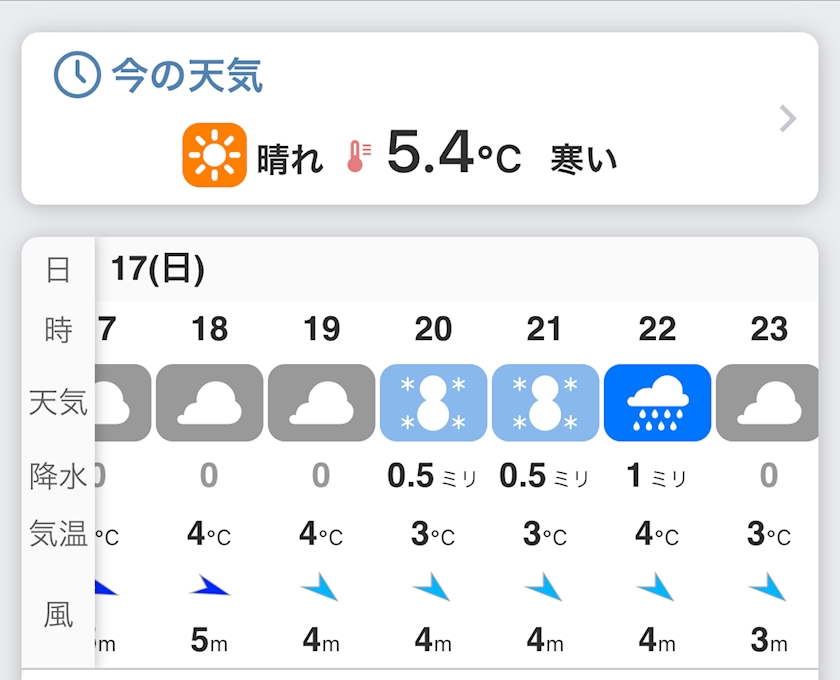Click the 5.4°C current temperature
The width and height of the screenshot is (840, 680).
[454, 154]
